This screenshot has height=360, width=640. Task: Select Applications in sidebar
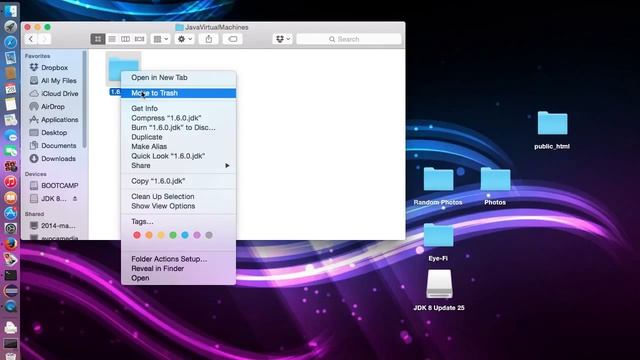(x=54, y=120)
